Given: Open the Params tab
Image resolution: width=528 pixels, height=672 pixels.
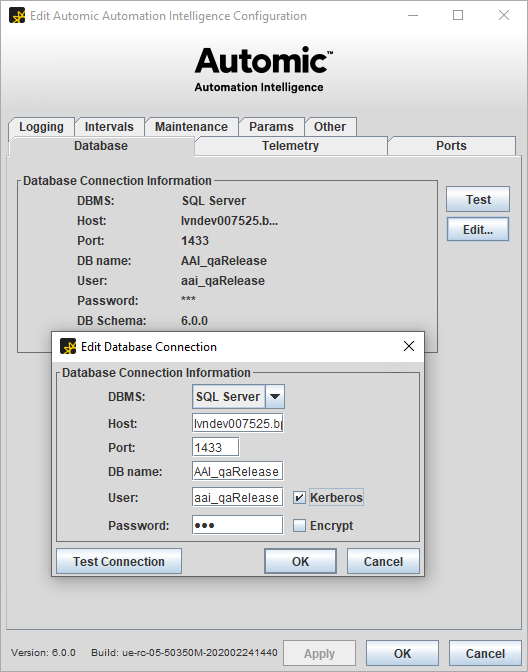Looking at the screenshot, I should (x=271, y=127).
